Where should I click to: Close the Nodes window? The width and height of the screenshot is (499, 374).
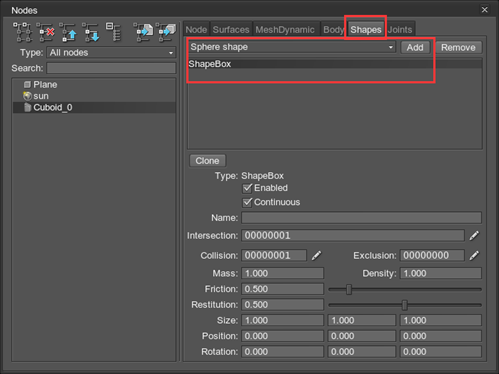click(x=485, y=10)
